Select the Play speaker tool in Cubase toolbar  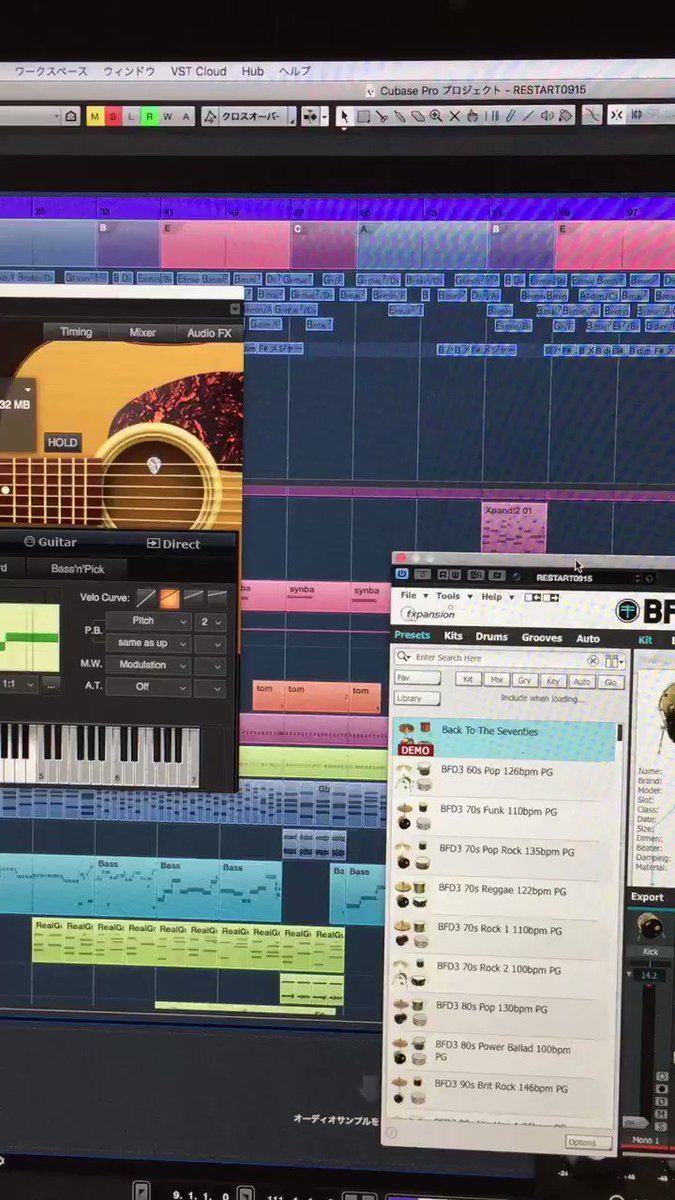(x=547, y=116)
